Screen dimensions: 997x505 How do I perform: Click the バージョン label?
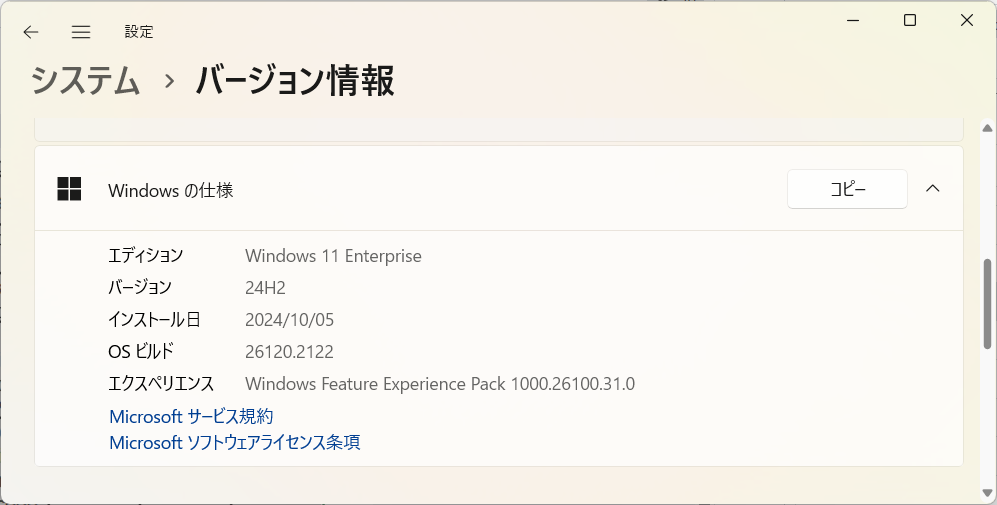click(140, 287)
